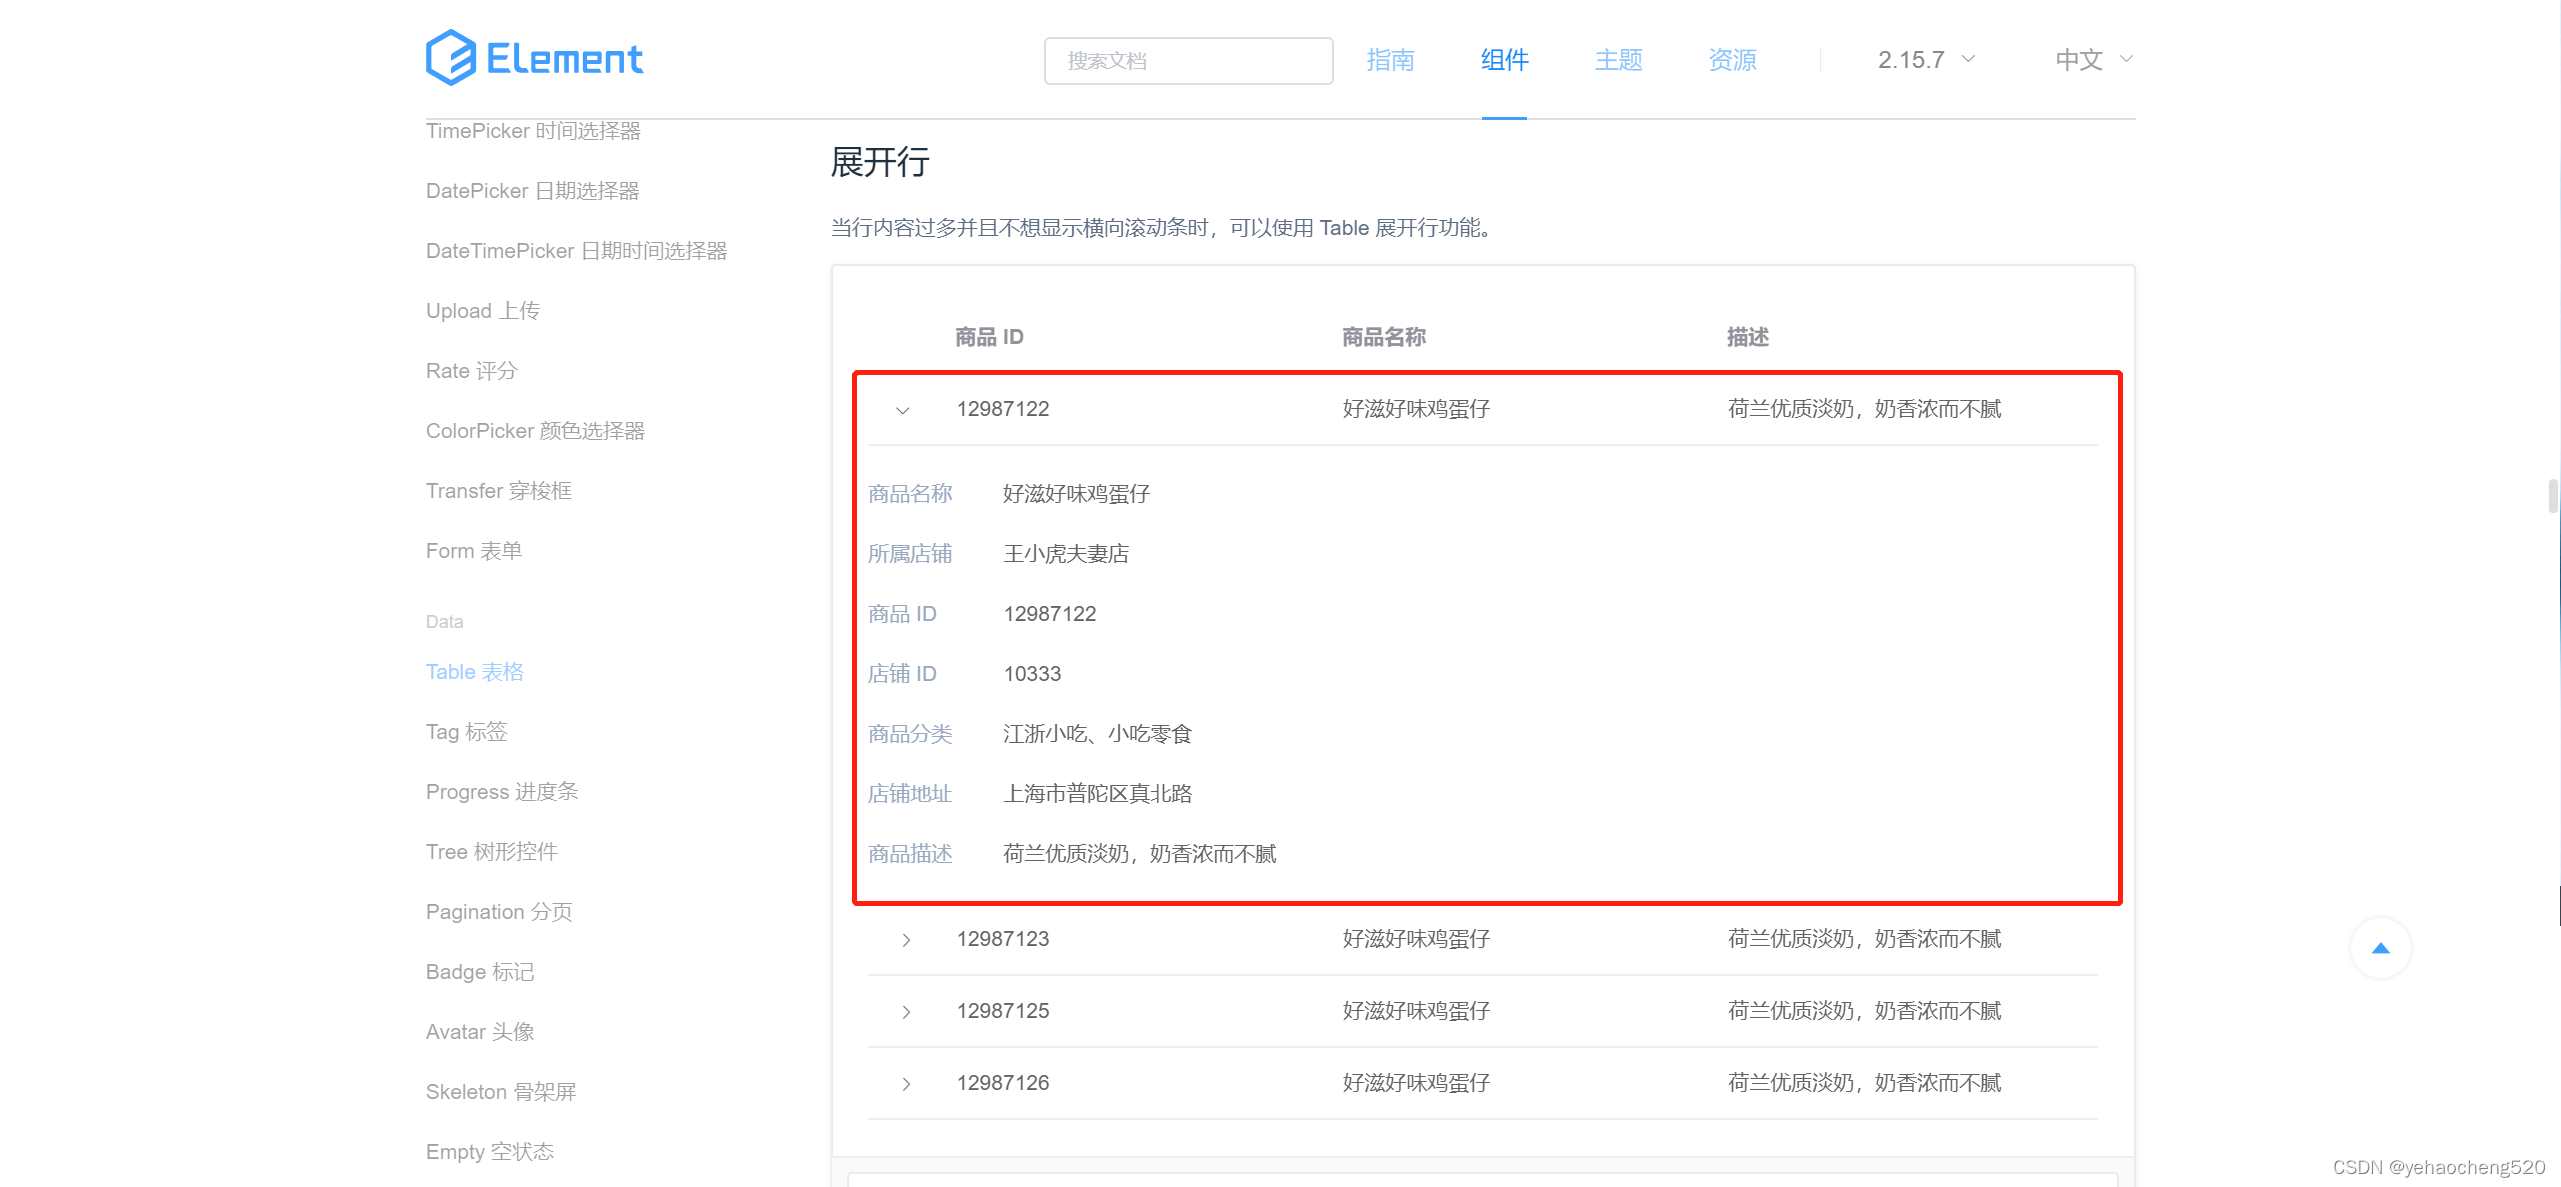2561x1187 pixels.
Task: Open the 主题 nav tab
Action: pyautogui.click(x=1618, y=60)
